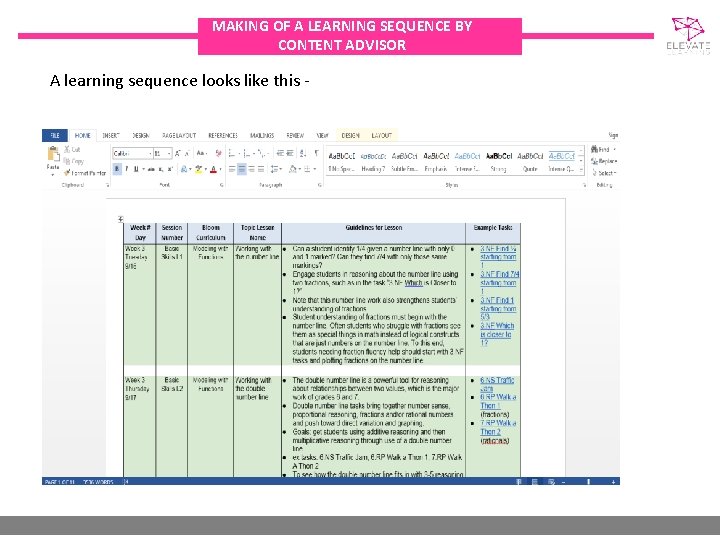Switch to the INSERT tab
The image size is (720, 540).
click(x=111, y=135)
